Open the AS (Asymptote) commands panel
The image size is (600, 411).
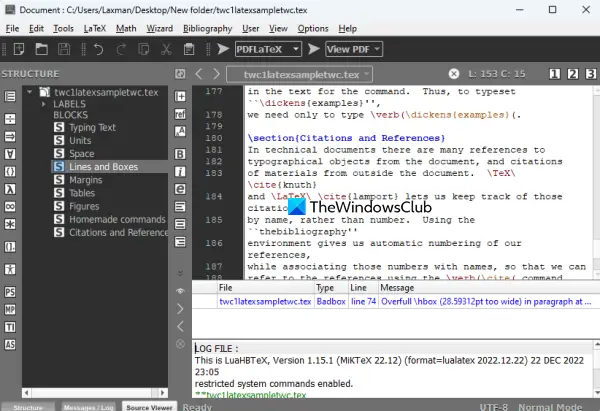[10, 344]
